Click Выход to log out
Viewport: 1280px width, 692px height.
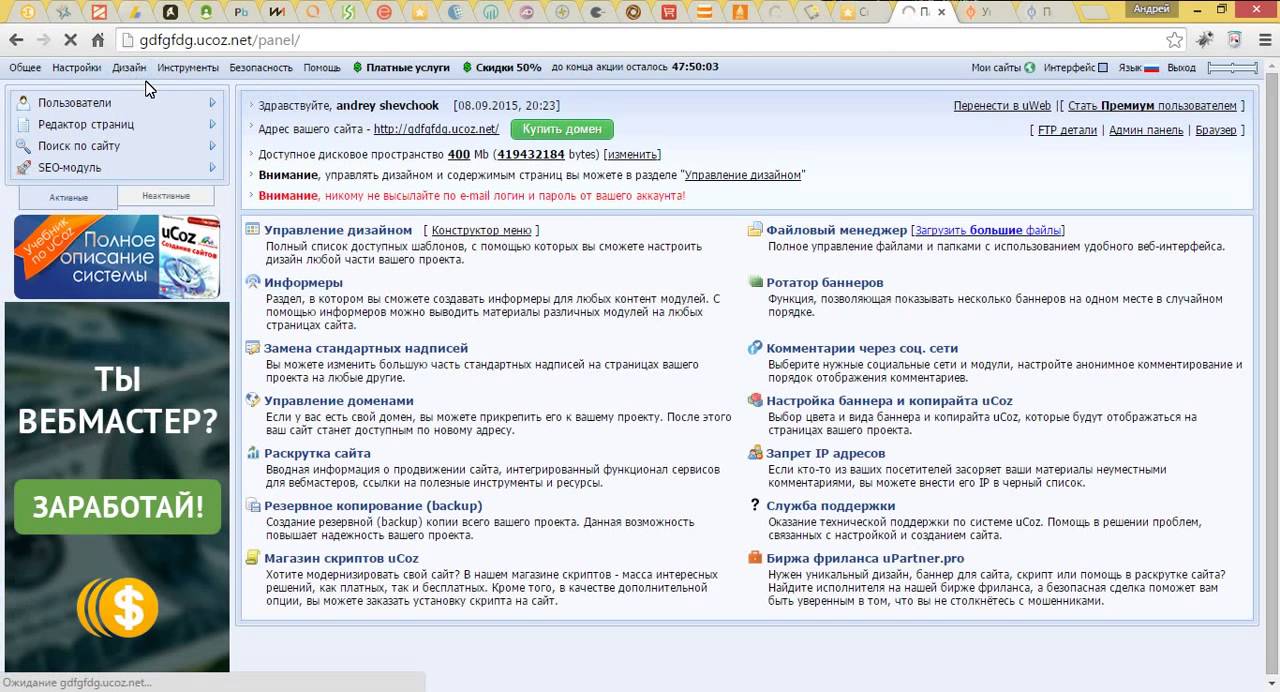1181,68
